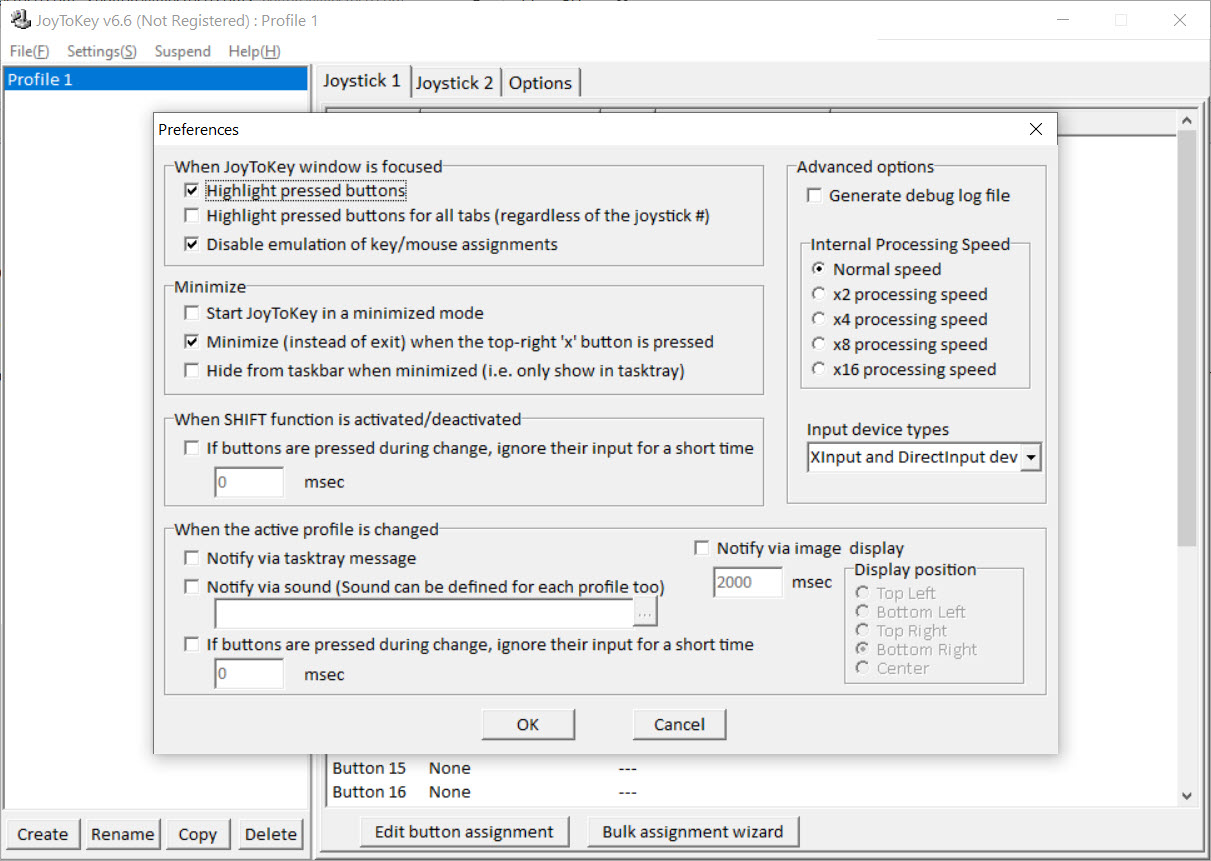Enable 'Notify via image display'
The width and height of the screenshot is (1211, 861).
[x=701, y=547]
